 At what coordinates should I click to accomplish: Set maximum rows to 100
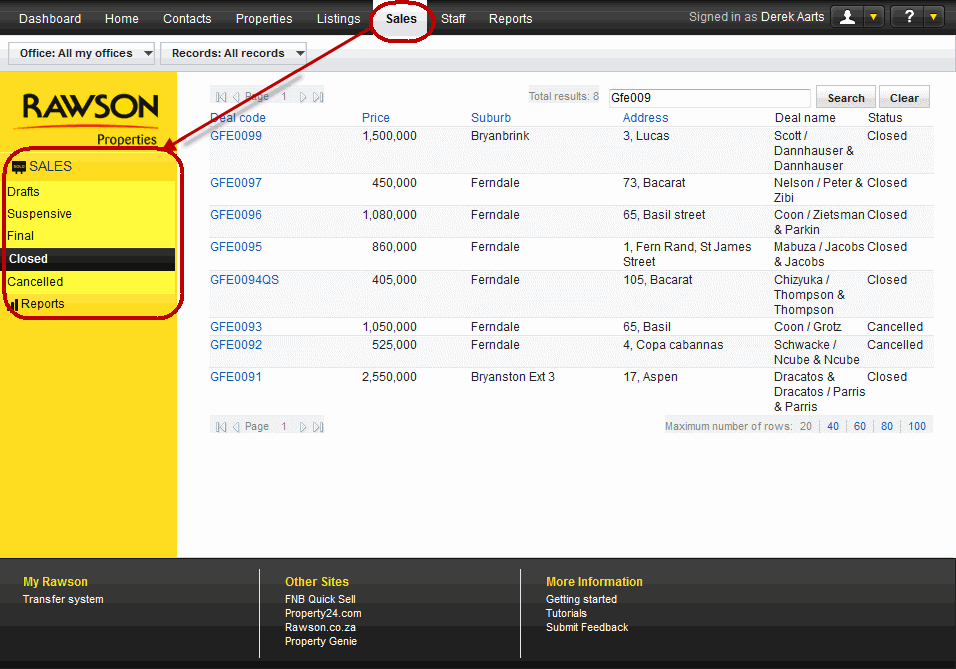tap(917, 426)
